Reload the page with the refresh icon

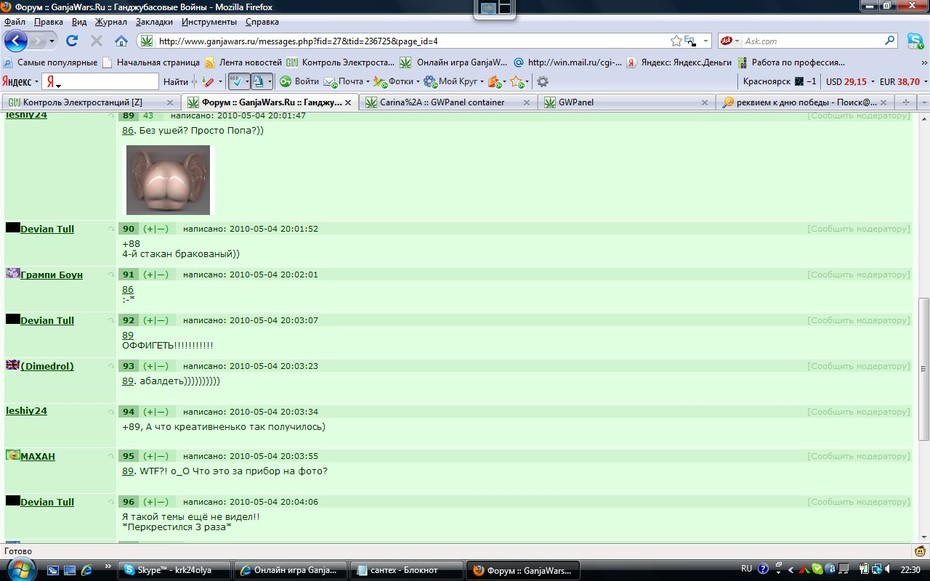72,41
